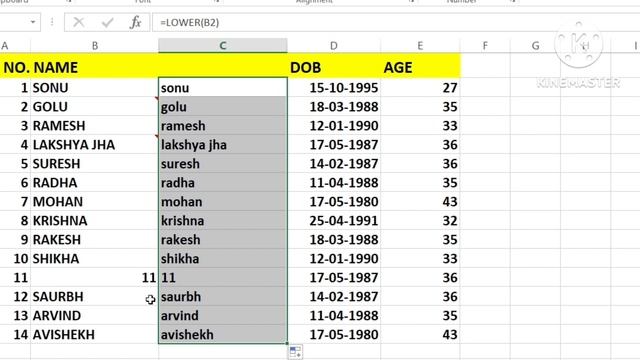Select age 33 in SHIKHA row
Screen dimensions: 640x360
coord(420,258)
